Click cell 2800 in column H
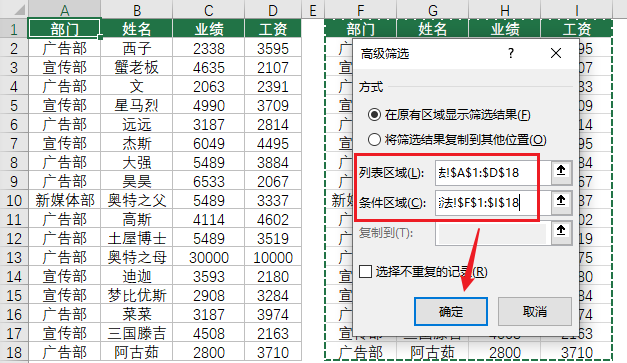The width and height of the screenshot is (627, 363). (x=505, y=353)
